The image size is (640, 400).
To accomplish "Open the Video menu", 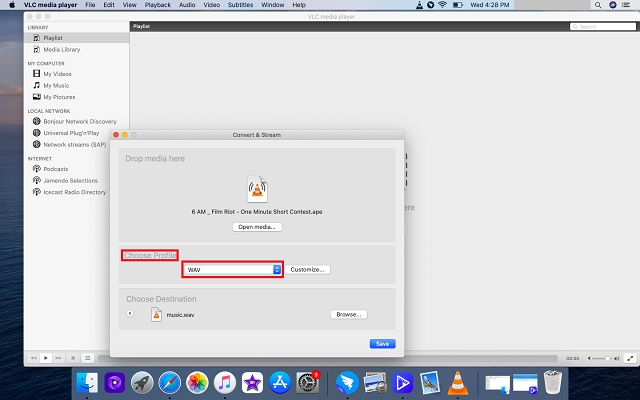I will 211,5.
